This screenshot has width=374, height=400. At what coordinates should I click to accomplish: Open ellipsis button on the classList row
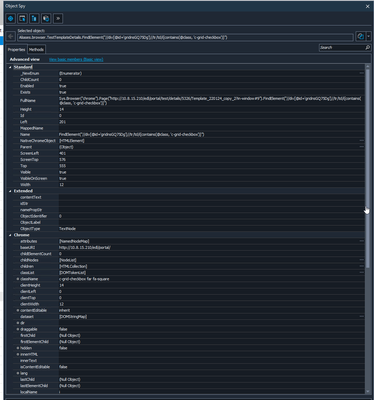361,273
